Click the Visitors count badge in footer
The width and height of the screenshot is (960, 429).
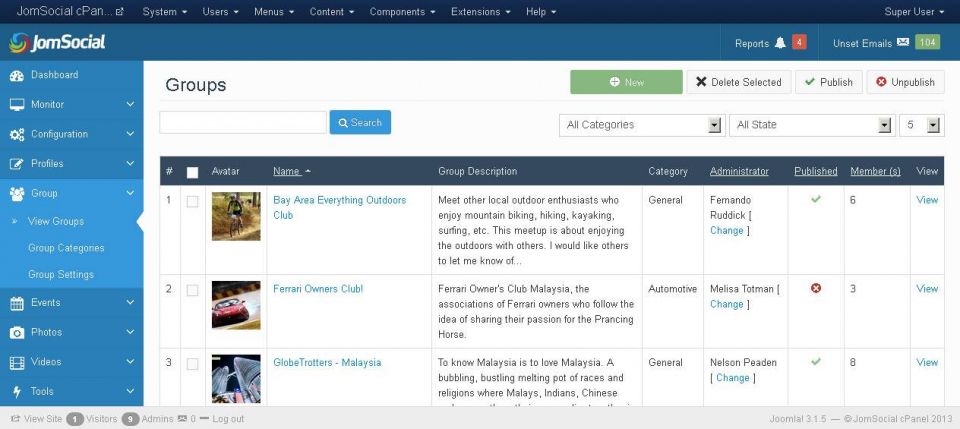(x=75, y=419)
